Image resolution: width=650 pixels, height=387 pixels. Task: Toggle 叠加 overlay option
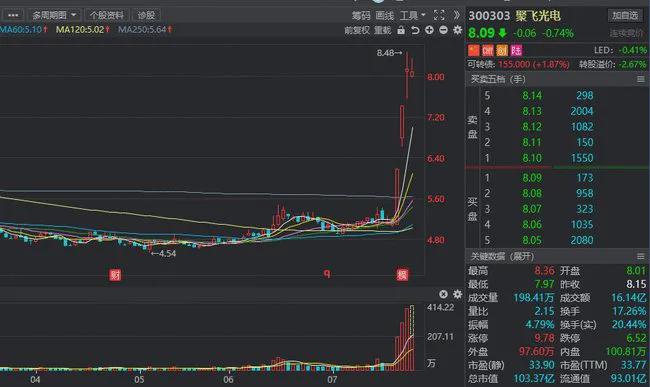(382, 30)
